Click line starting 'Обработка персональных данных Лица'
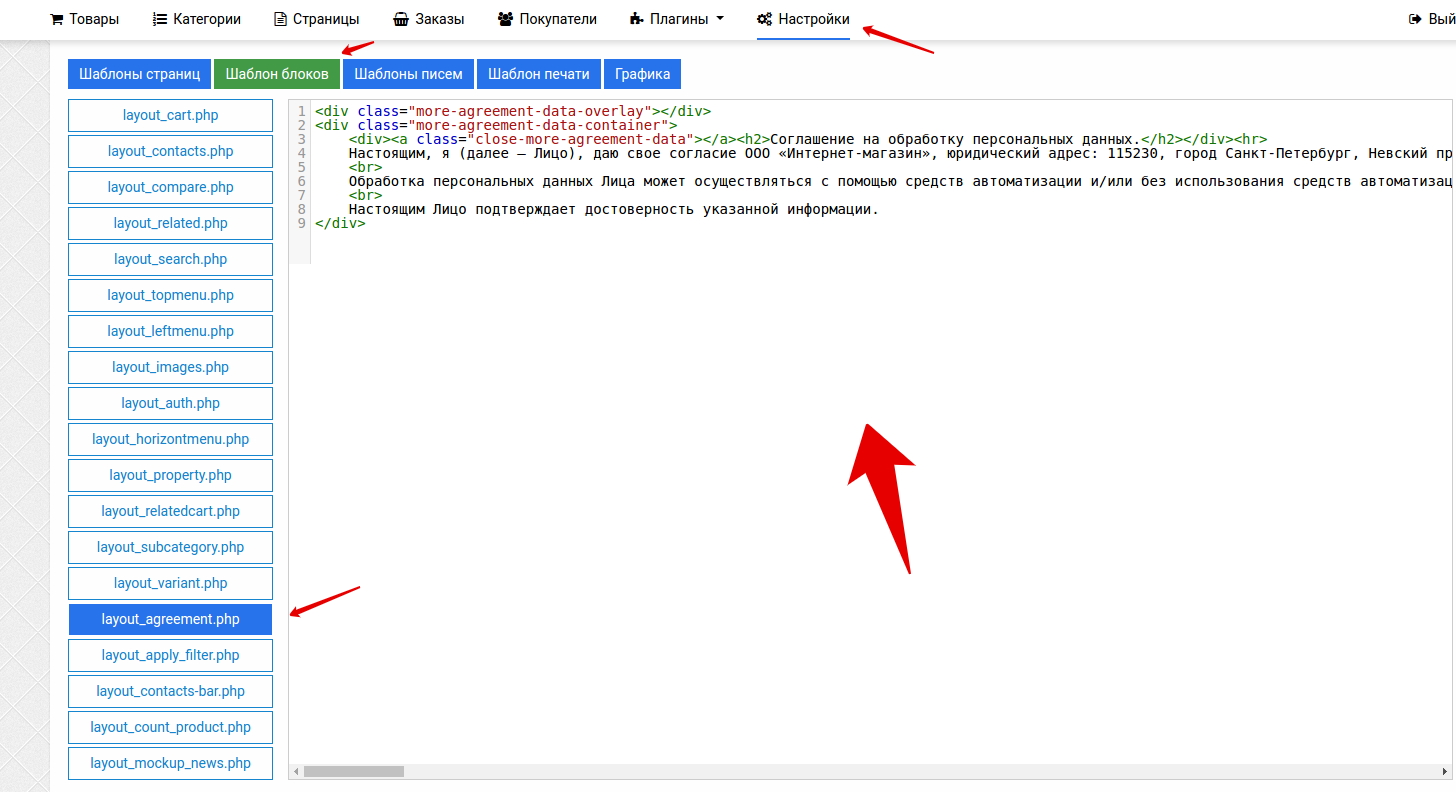Viewport: 1456px width, 792px height. point(900,181)
